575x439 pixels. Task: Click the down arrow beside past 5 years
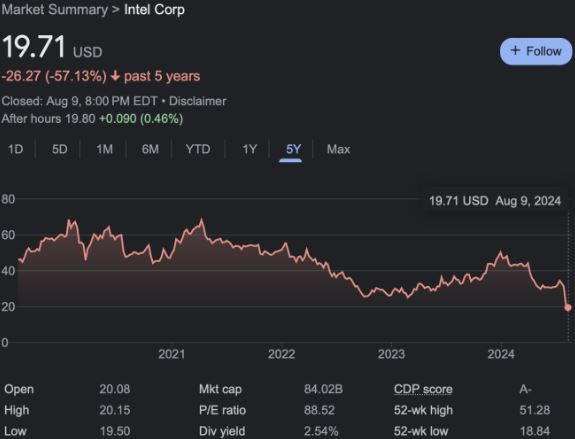pos(115,76)
